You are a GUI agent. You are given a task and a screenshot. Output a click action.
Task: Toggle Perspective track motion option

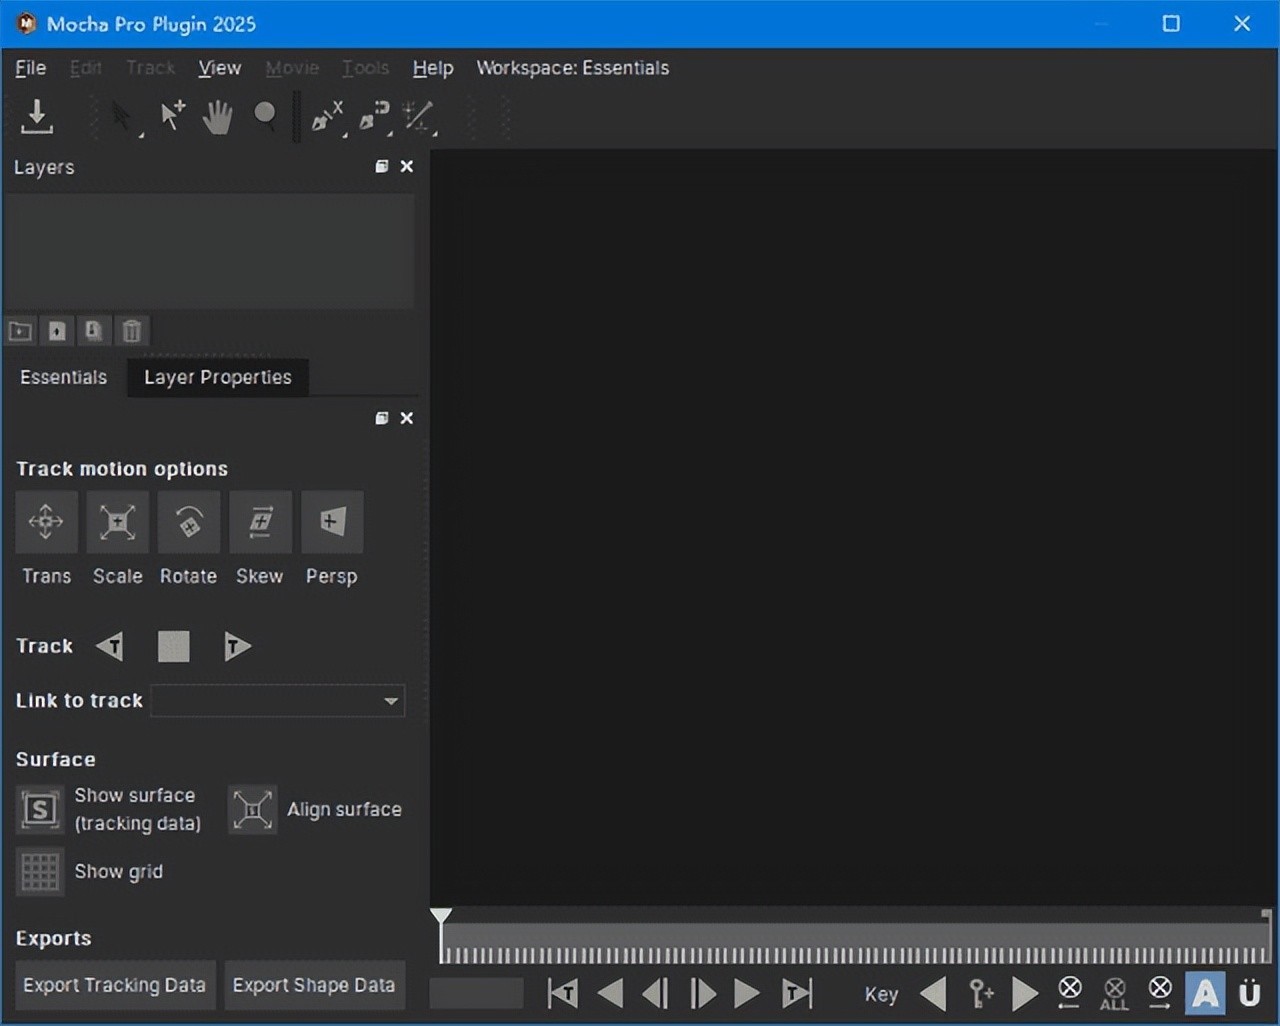click(332, 522)
